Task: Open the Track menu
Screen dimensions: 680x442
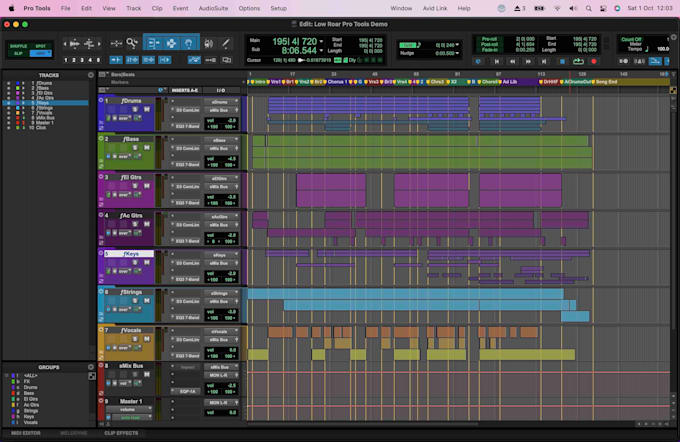Action: point(133,8)
